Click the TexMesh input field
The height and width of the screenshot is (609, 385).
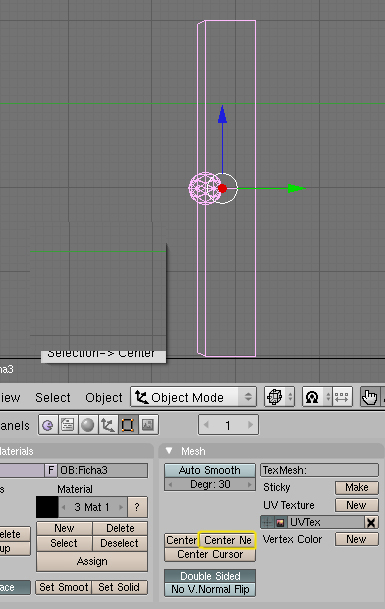click(x=319, y=470)
